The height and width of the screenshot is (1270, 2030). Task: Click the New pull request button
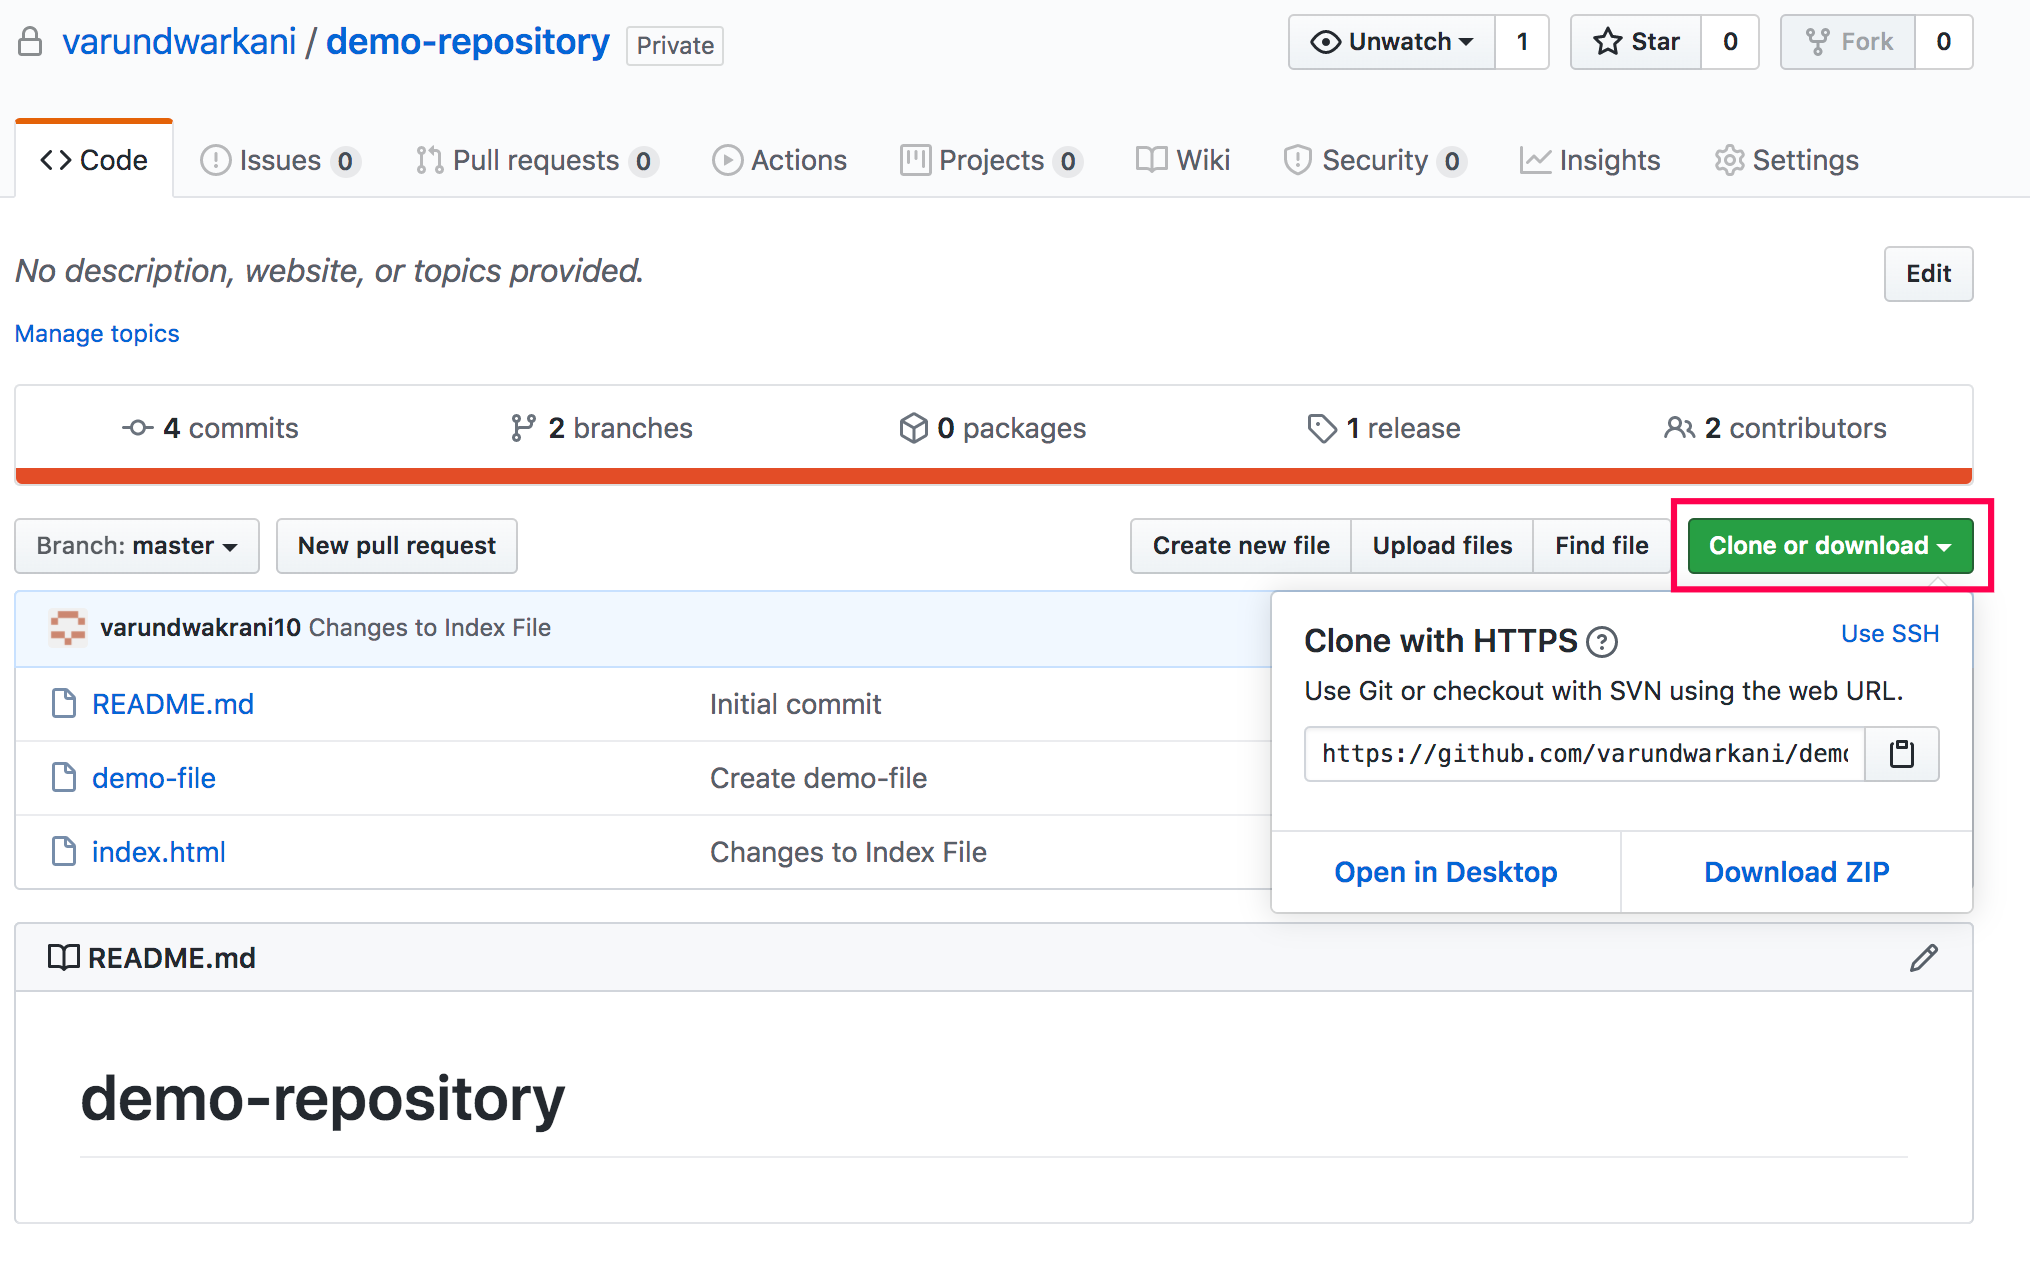tap(397, 546)
